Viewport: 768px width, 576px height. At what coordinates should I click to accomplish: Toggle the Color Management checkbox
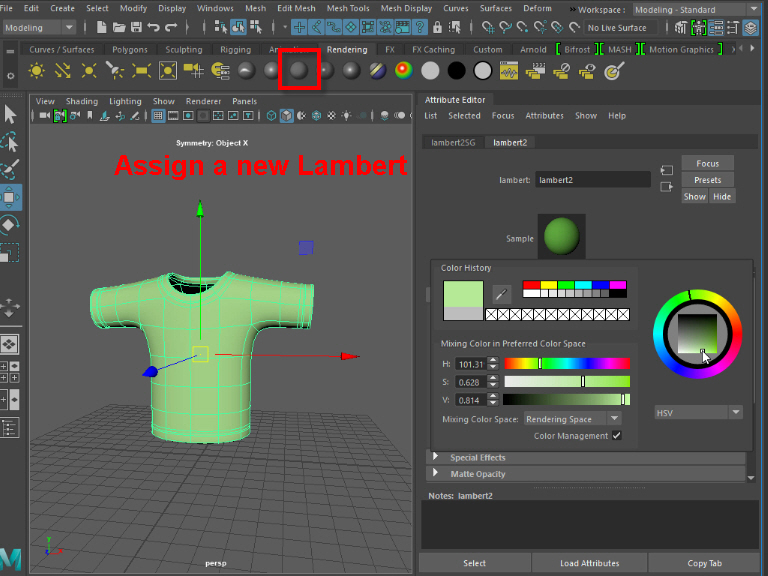click(x=616, y=436)
